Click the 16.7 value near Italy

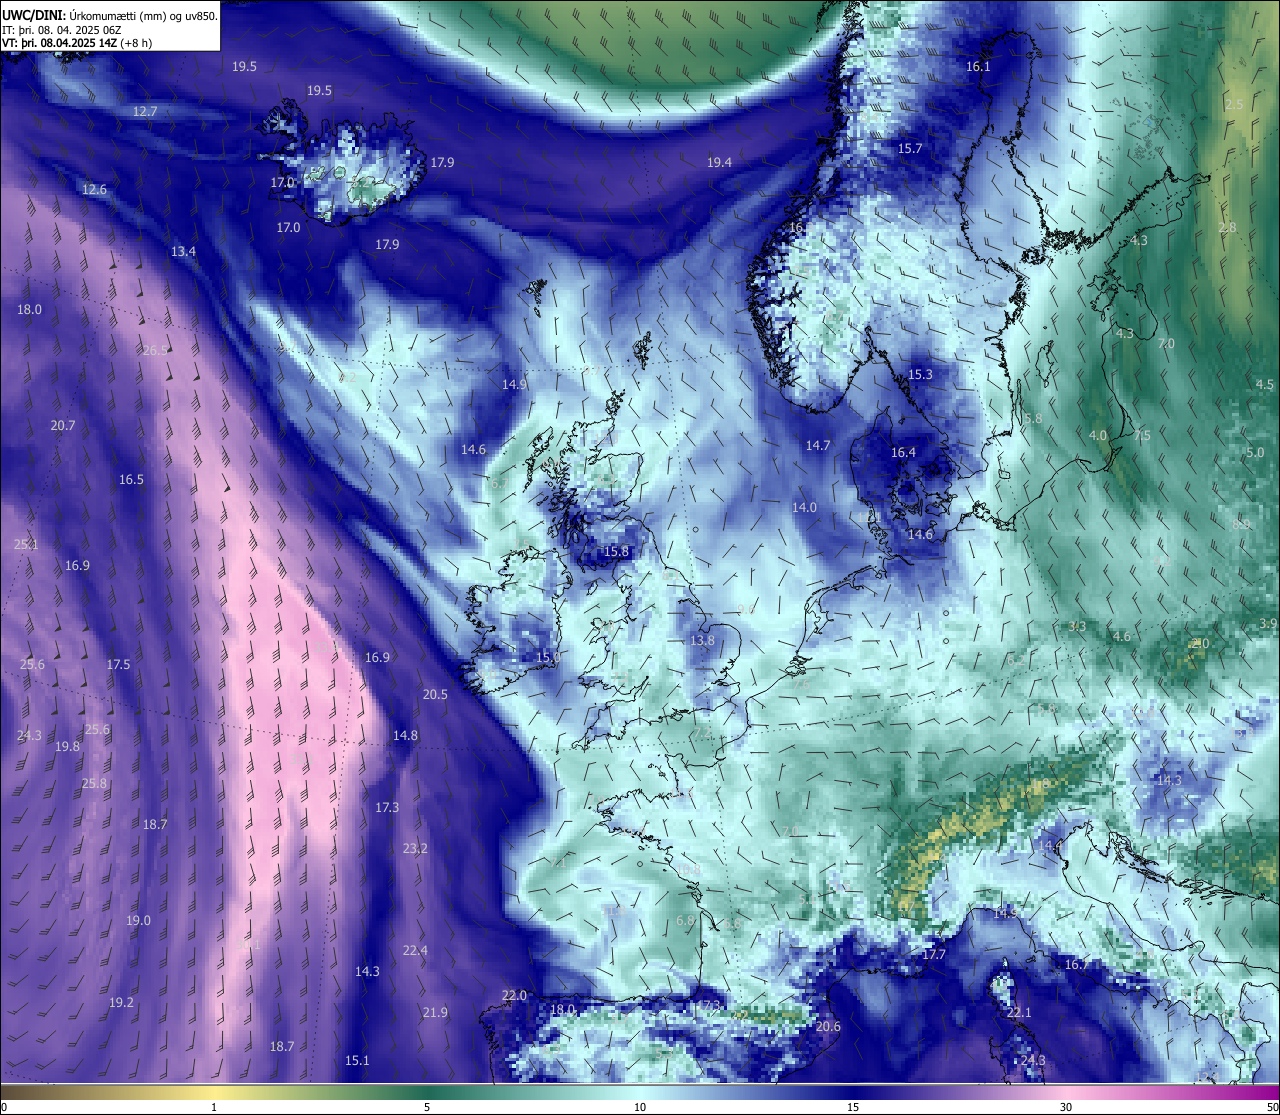[1075, 964]
